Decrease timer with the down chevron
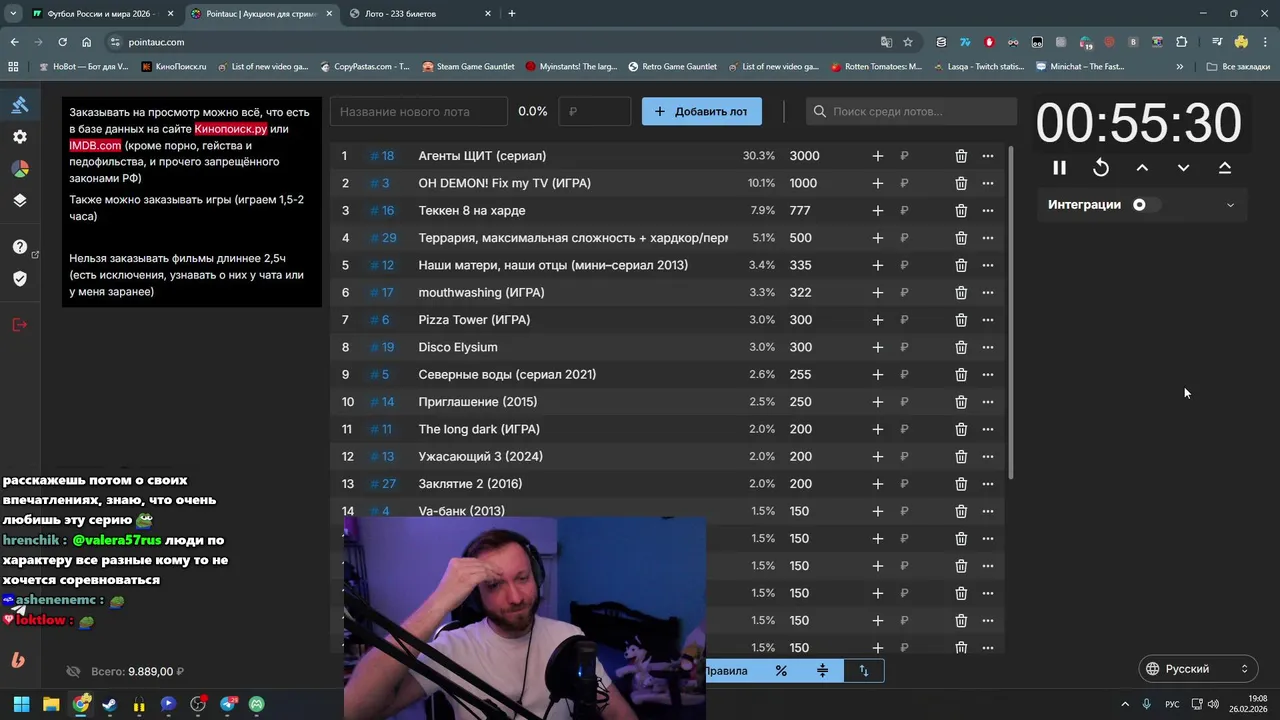The height and width of the screenshot is (720, 1280). point(1183,168)
